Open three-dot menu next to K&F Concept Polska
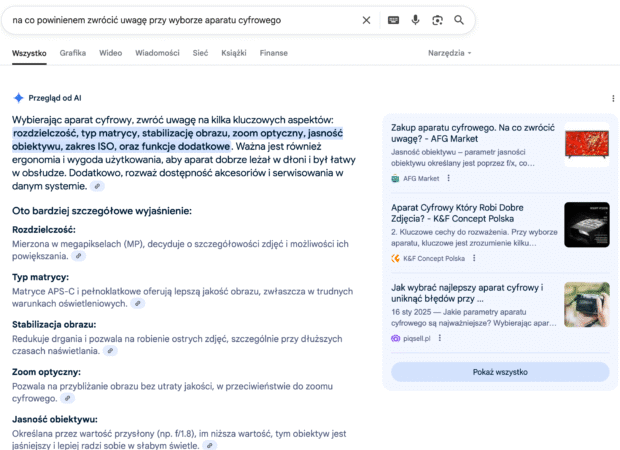Viewport: 620px width, 450px height. [474, 258]
